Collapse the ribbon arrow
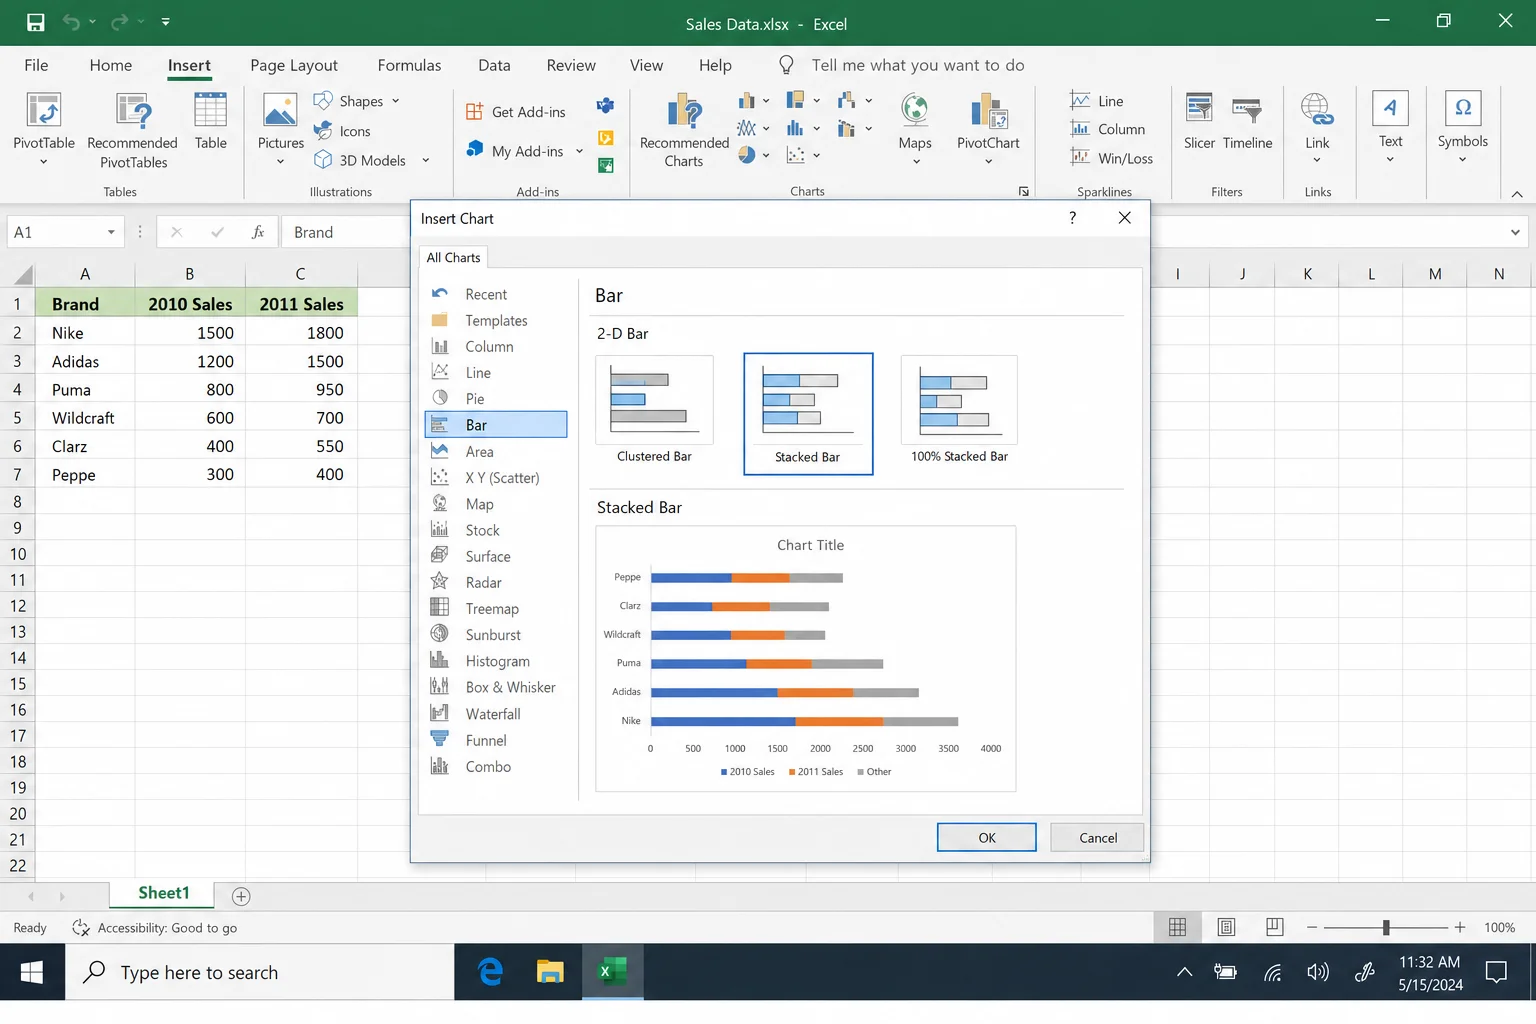 1517,193
